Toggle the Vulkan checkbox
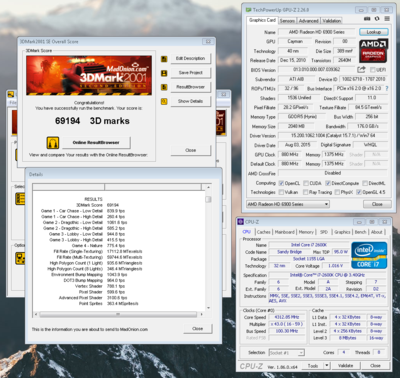The width and height of the screenshot is (400, 378). tap(281, 192)
